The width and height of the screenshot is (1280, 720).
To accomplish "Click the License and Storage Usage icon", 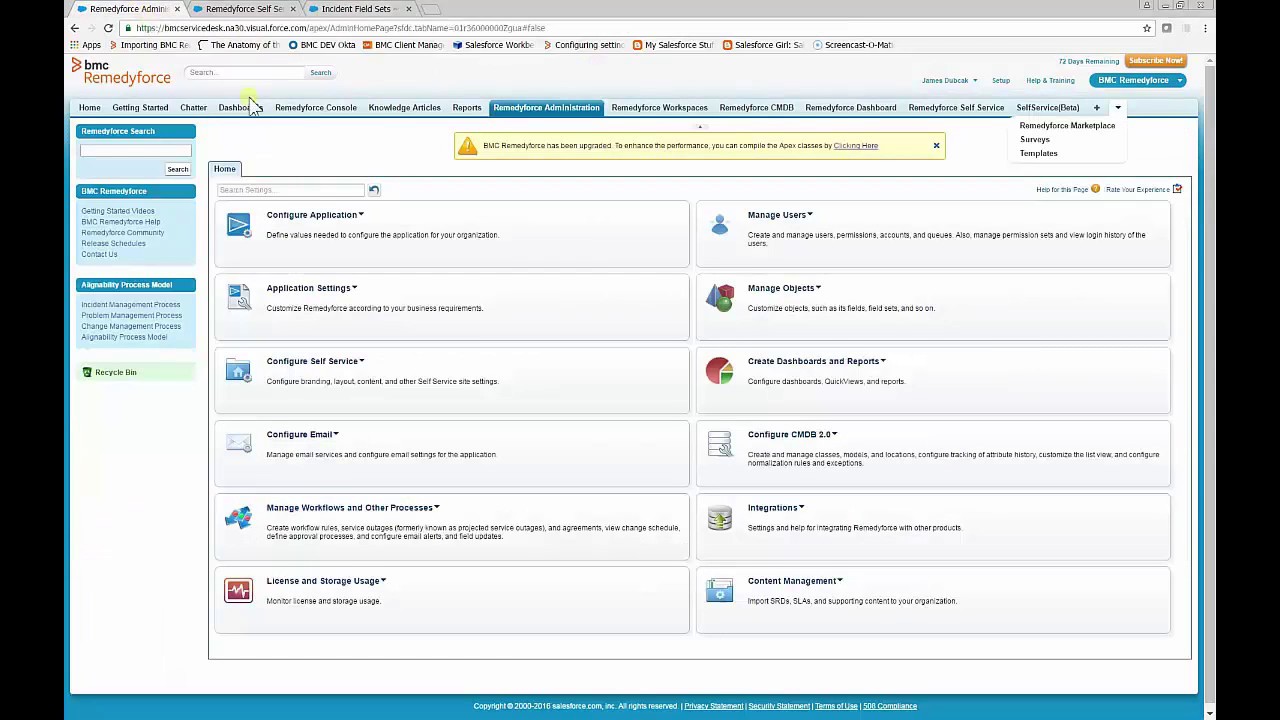I will (238, 590).
